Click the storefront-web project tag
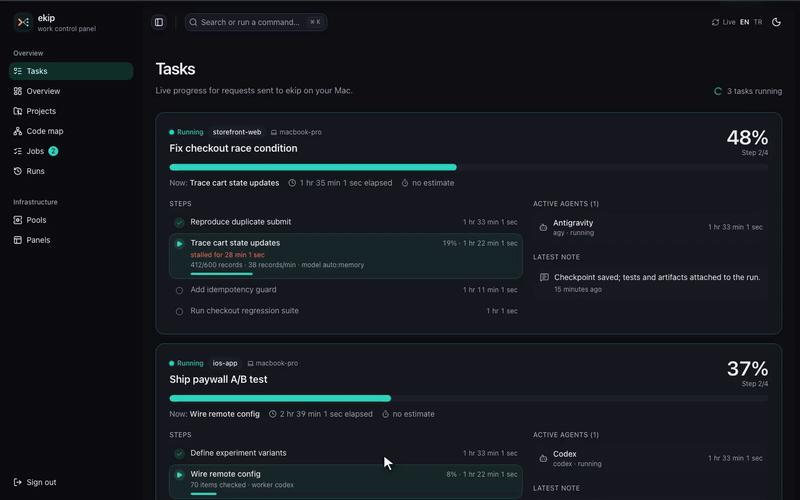 237,132
